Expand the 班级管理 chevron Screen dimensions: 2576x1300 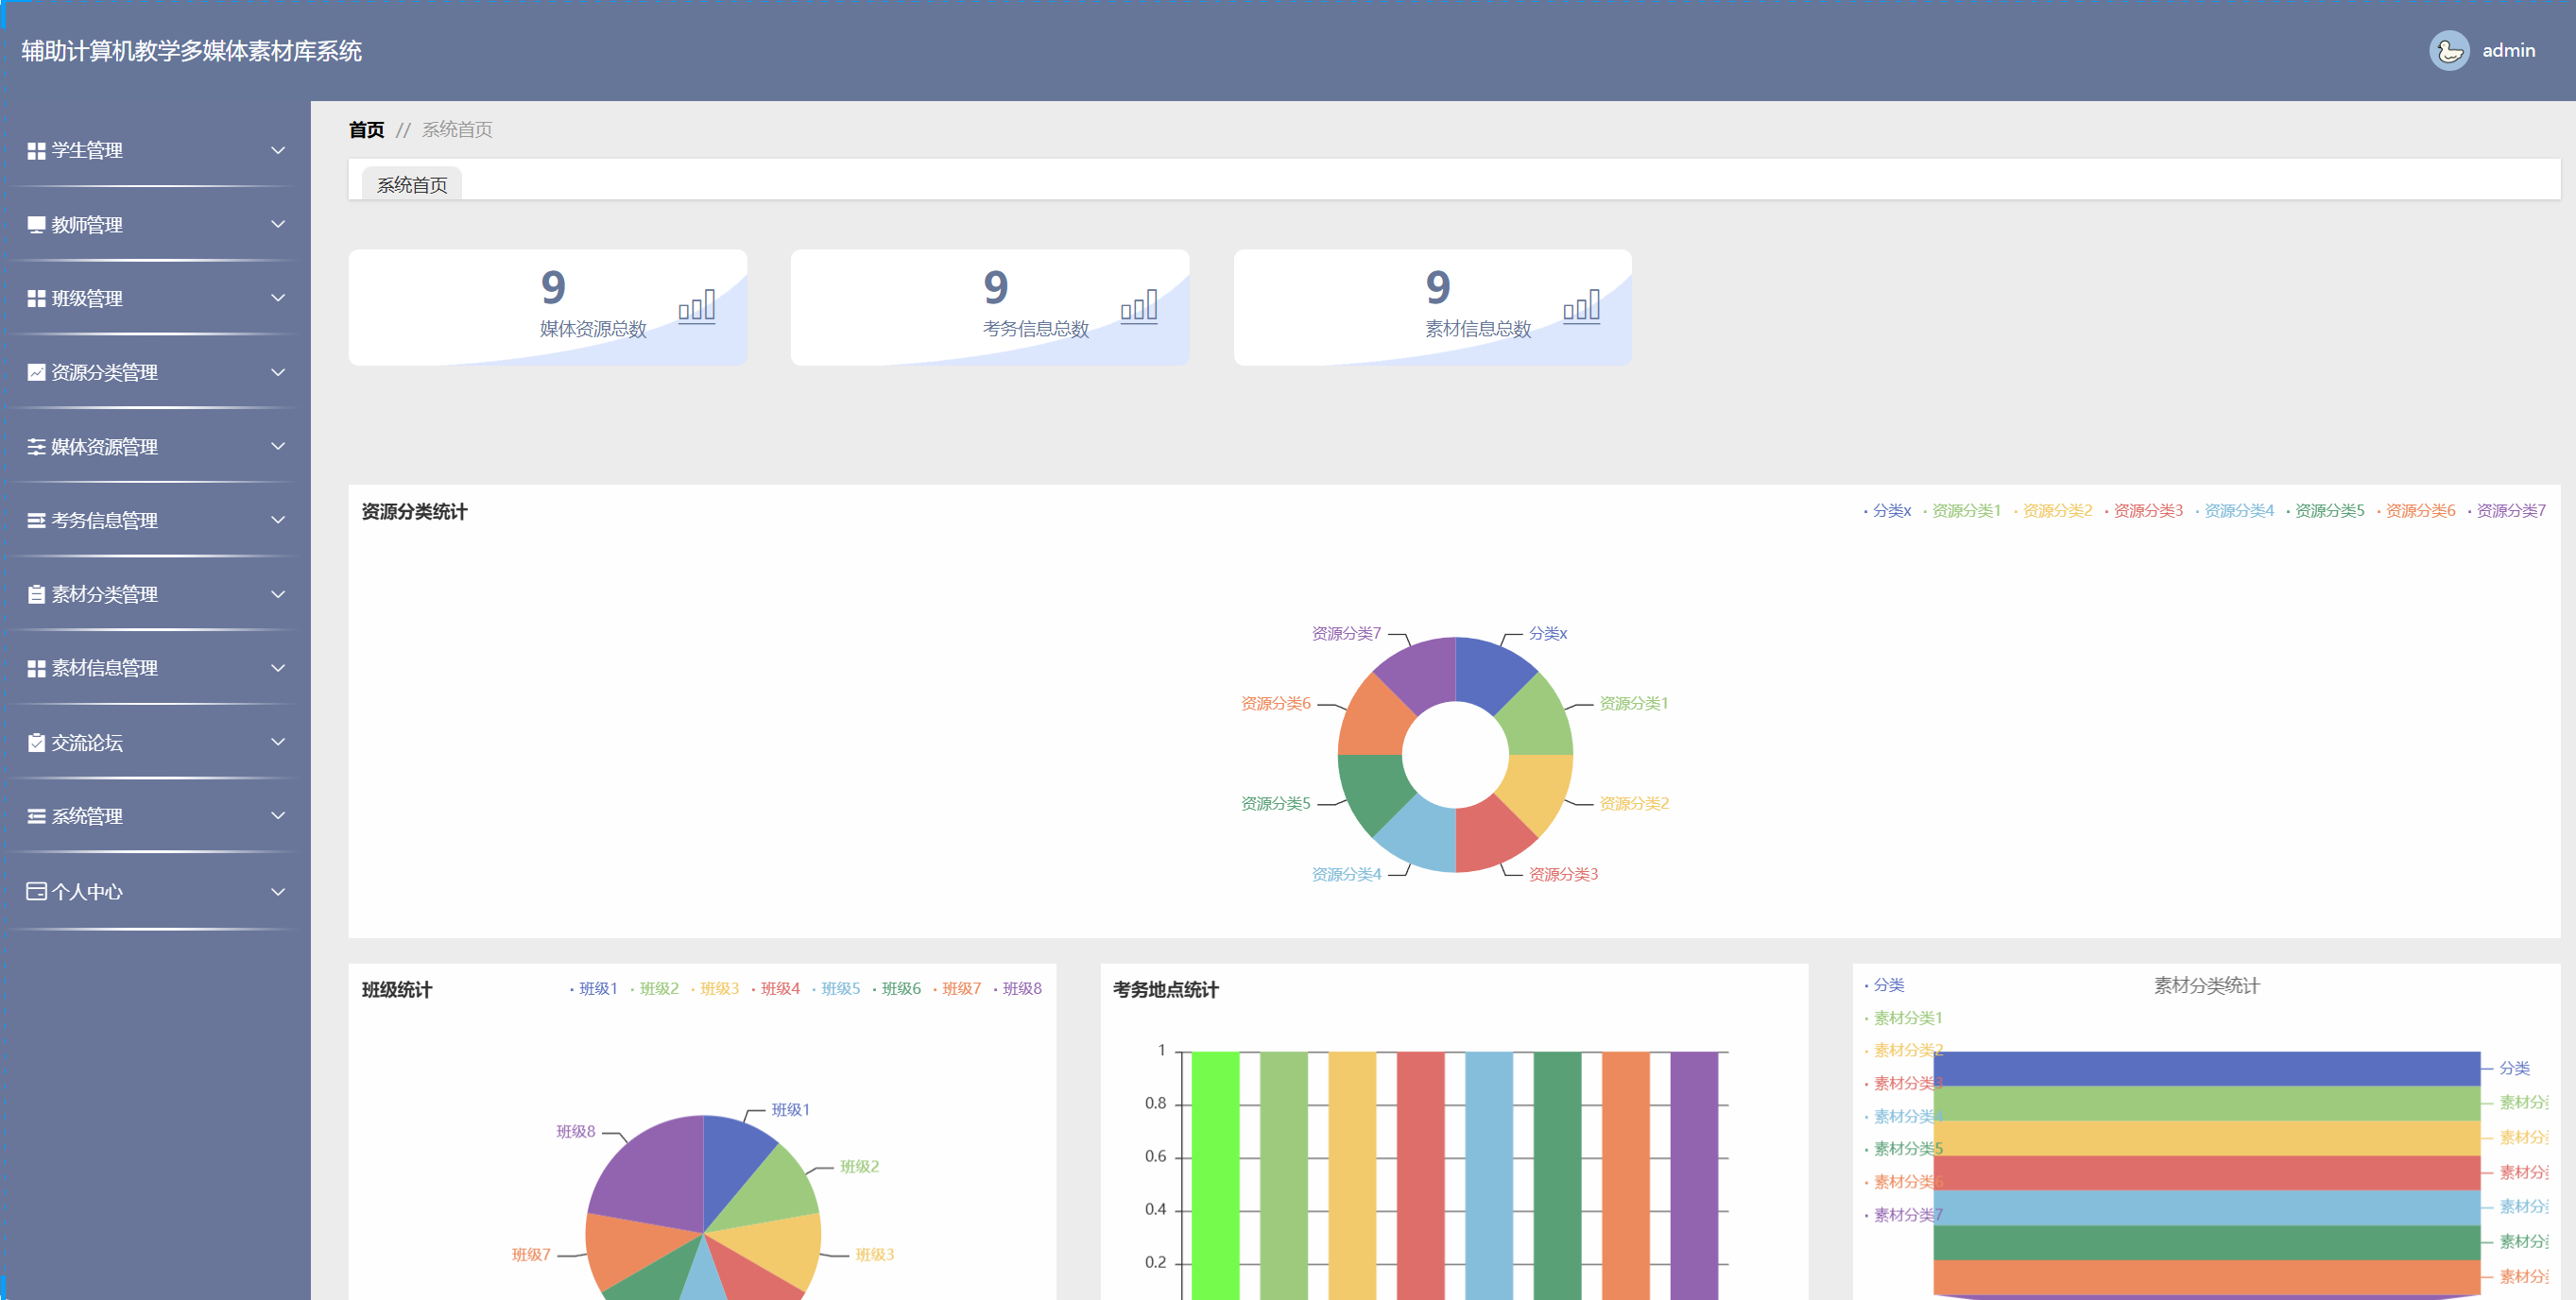click(x=278, y=299)
